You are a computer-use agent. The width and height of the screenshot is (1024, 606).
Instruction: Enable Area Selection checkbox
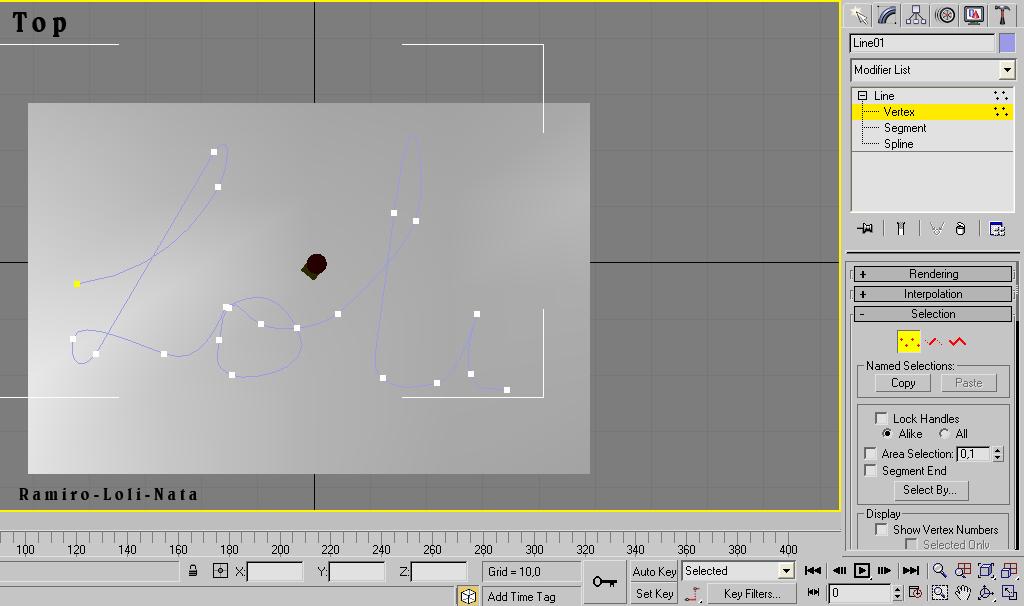click(870, 453)
